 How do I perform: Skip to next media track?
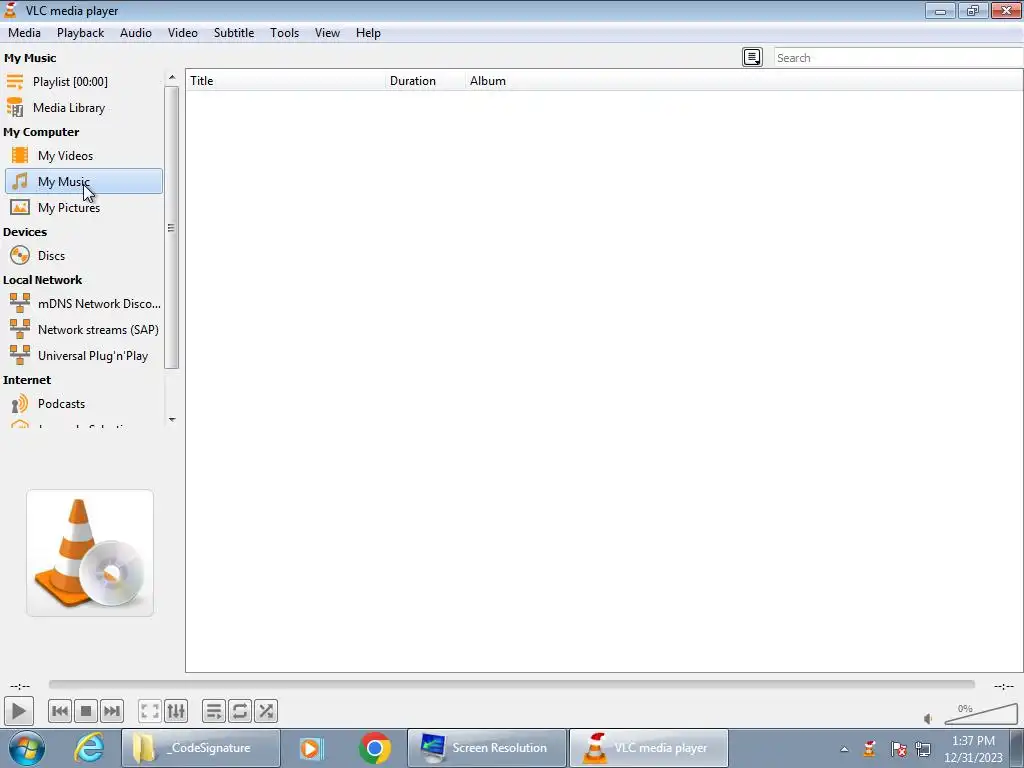112,711
